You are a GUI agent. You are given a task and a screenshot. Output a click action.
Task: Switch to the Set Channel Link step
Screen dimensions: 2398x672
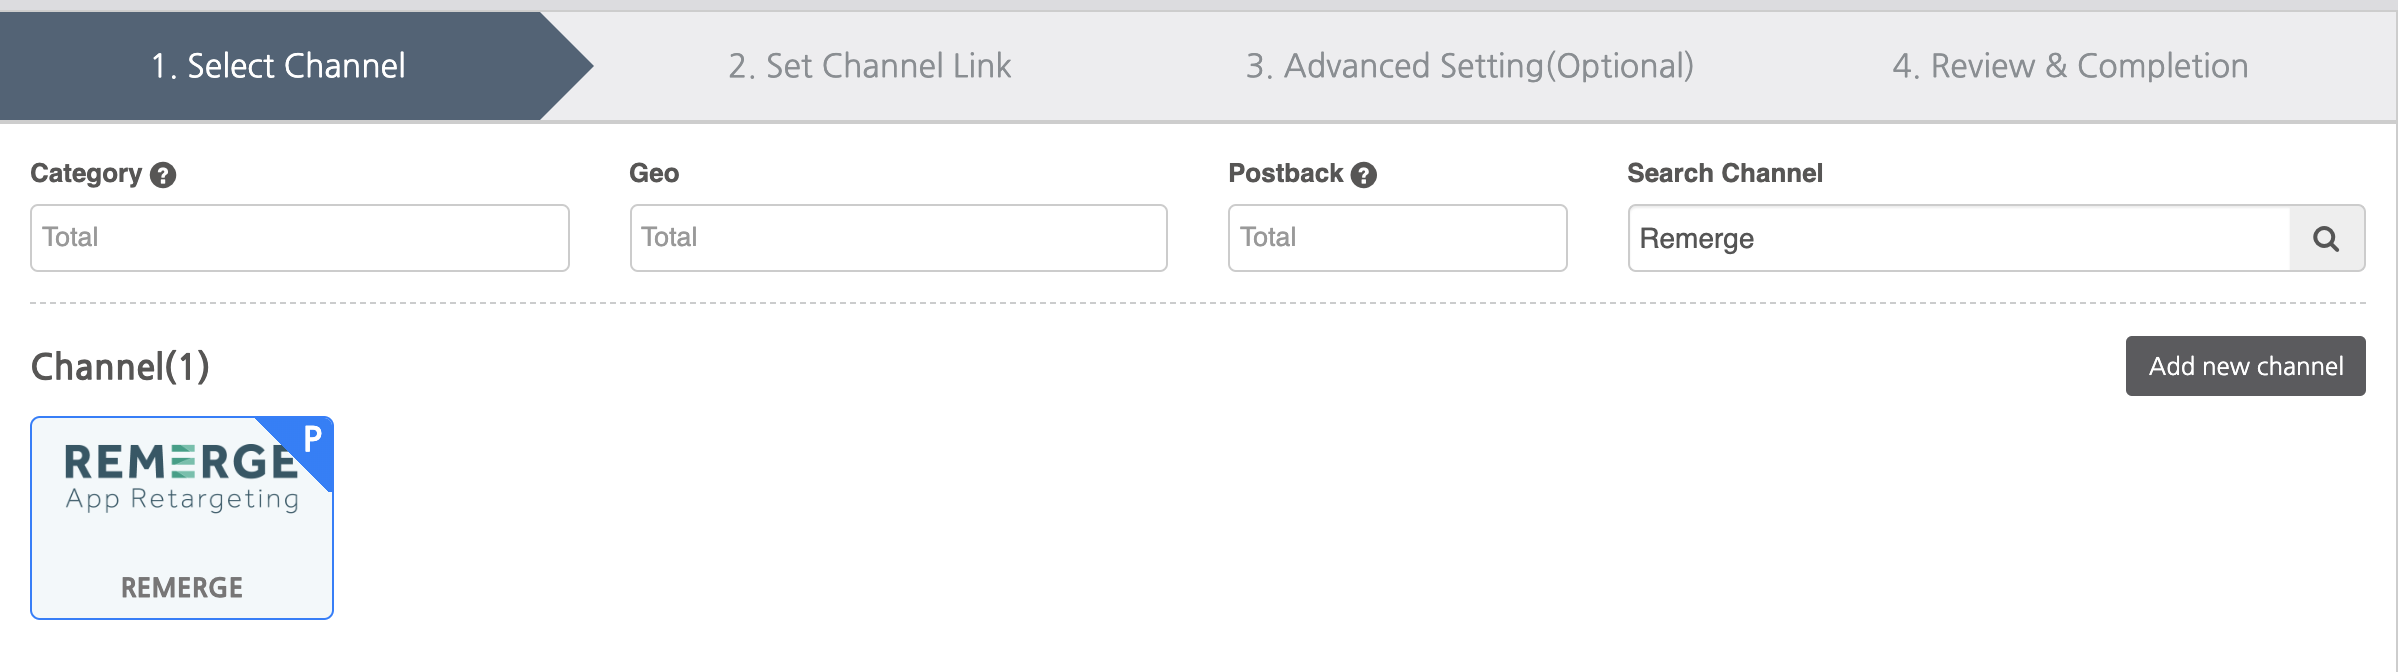coord(871,65)
